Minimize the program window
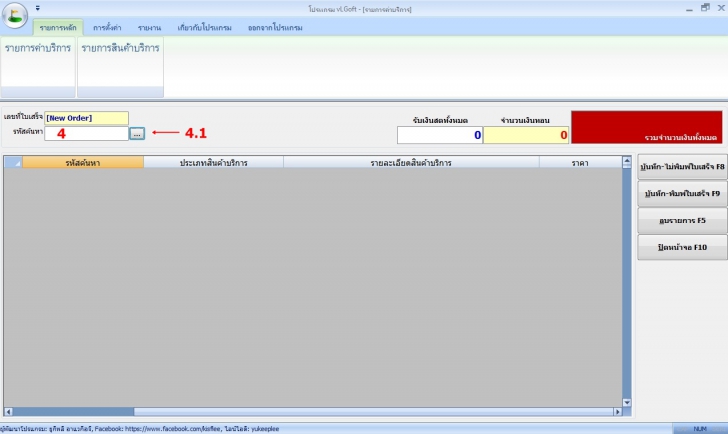The height and width of the screenshot is (434, 728). [689, 9]
